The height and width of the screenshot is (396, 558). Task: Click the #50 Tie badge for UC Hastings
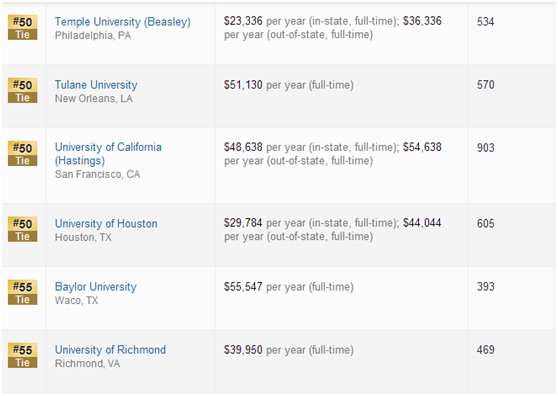pyautogui.click(x=22, y=153)
